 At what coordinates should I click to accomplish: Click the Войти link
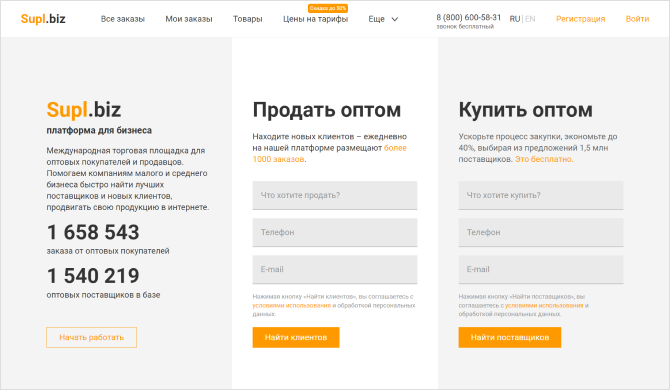[x=637, y=19]
